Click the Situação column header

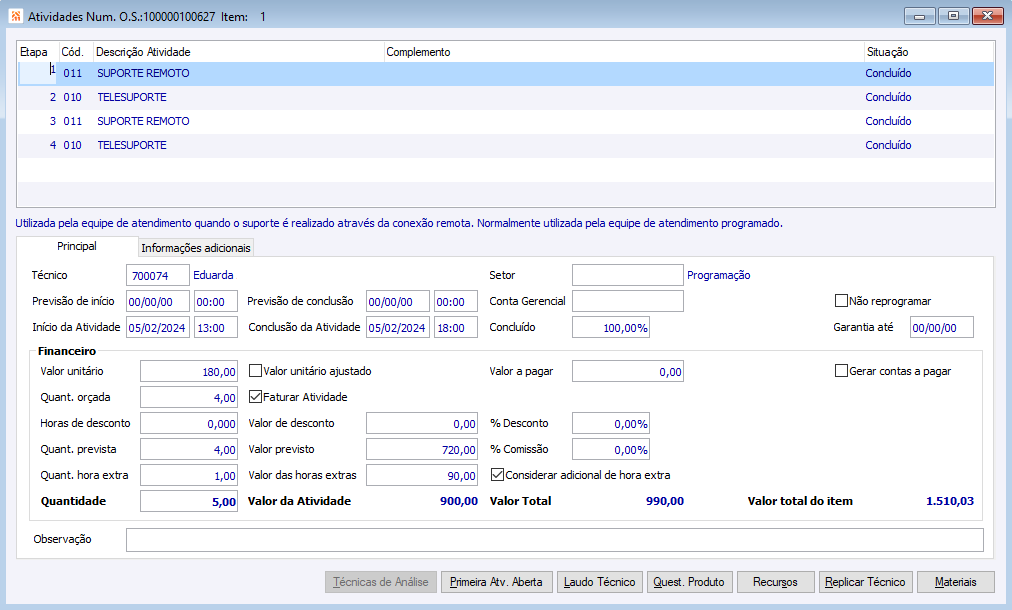click(887, 52)
